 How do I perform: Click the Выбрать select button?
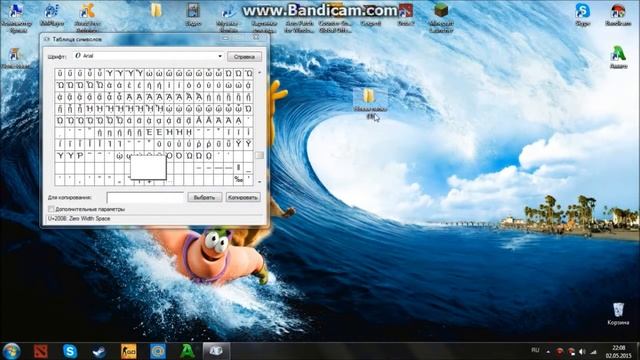point(204,198)
